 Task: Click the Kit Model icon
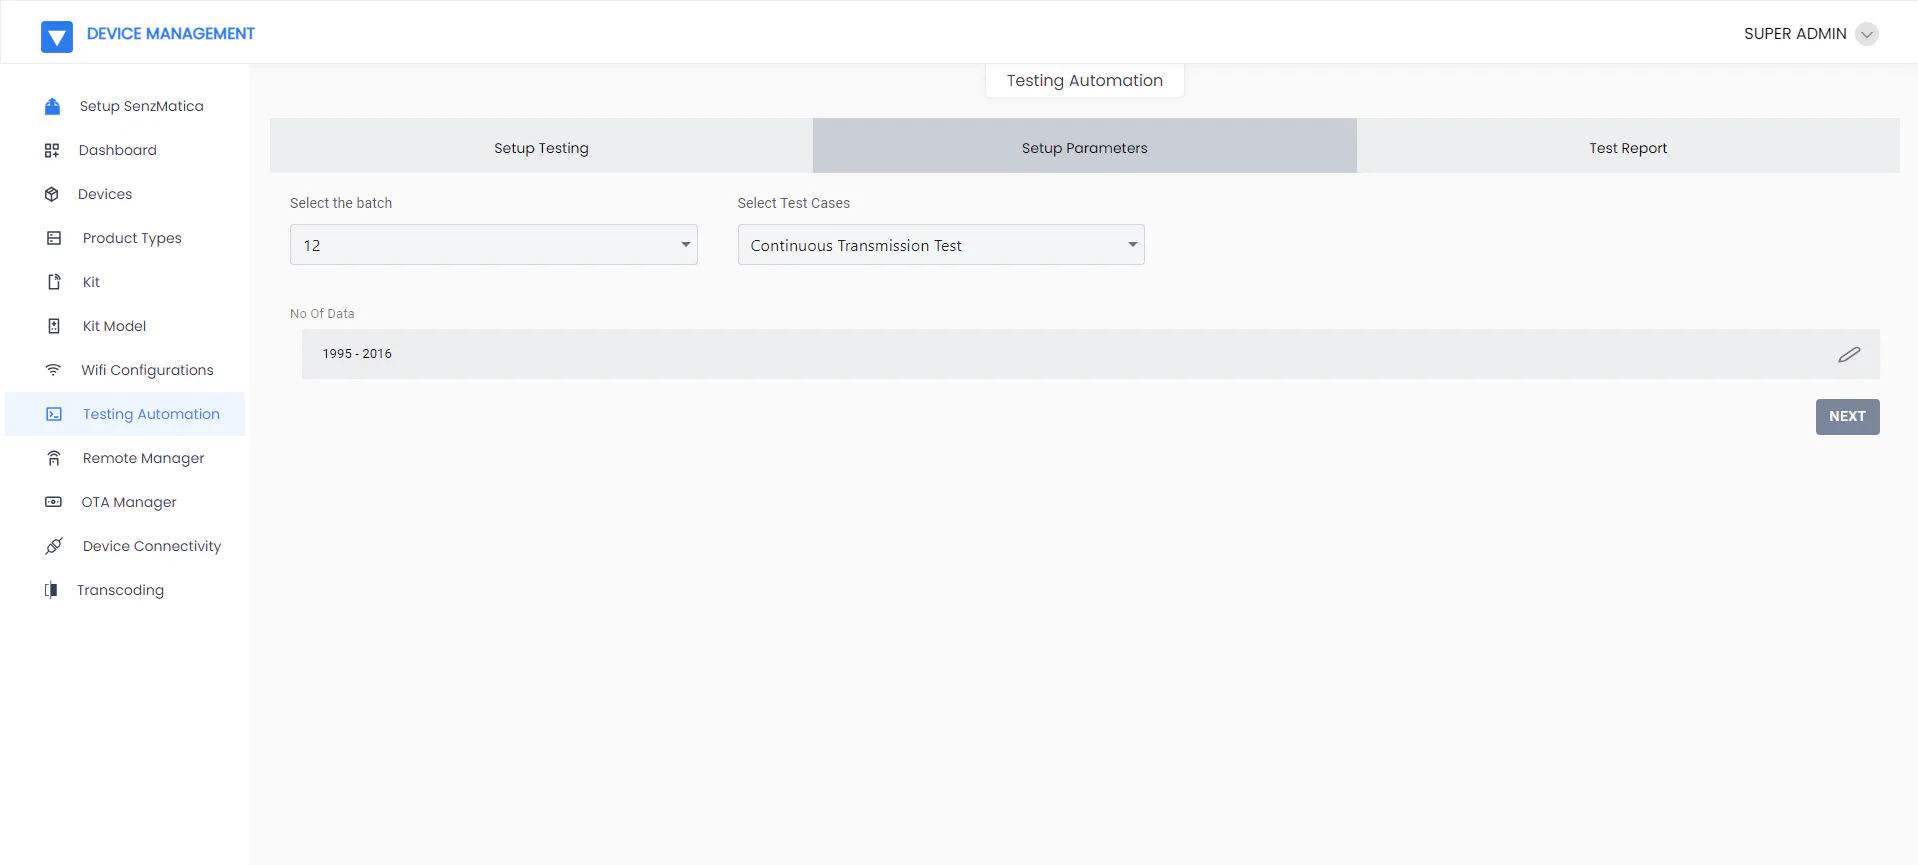tap(54, 326)
